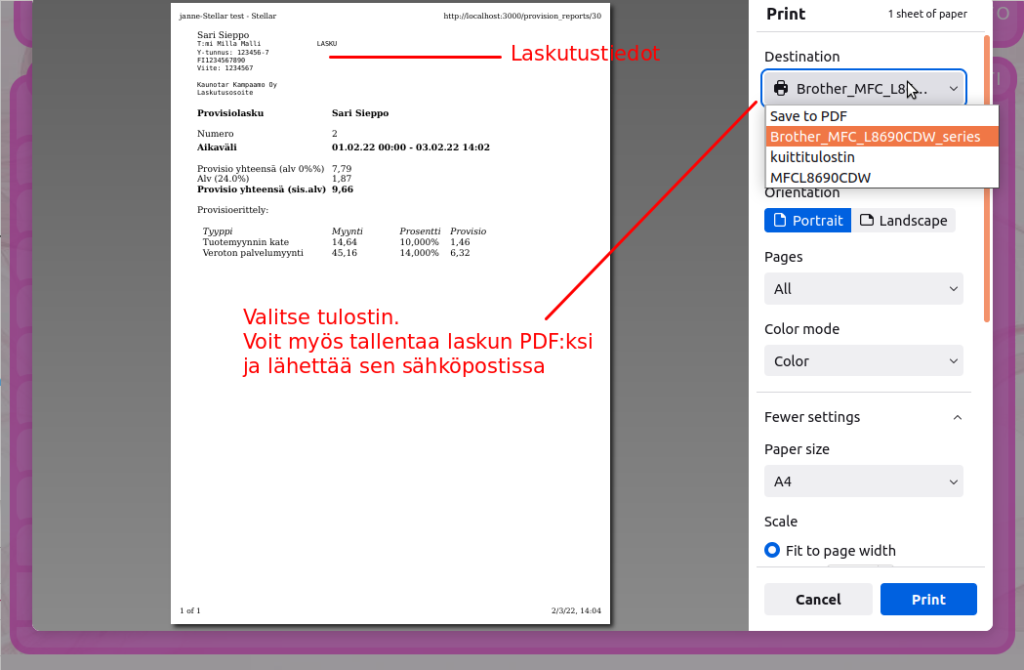
Task: Enable Fit to page width scaling
Action: coord(772,550)
